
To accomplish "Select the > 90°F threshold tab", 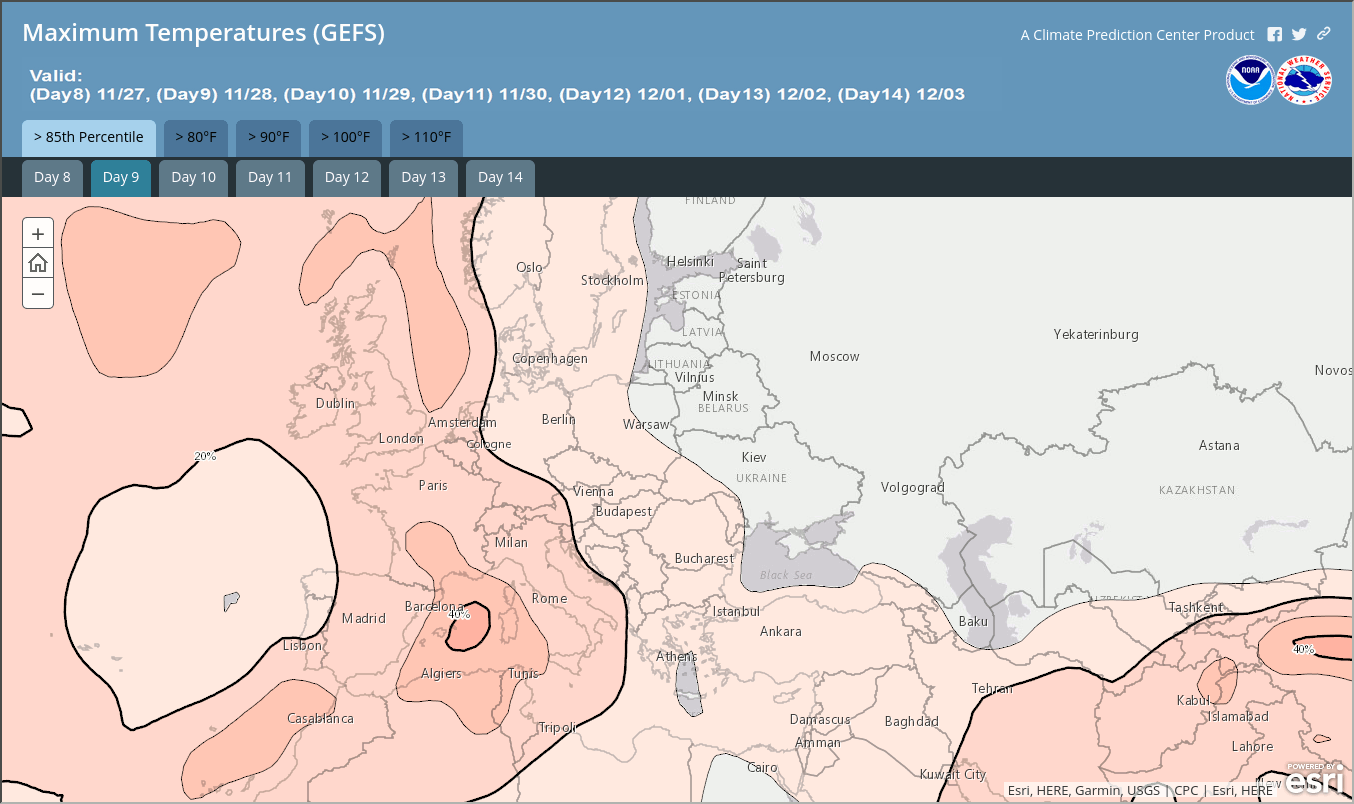I will (268, 137).
